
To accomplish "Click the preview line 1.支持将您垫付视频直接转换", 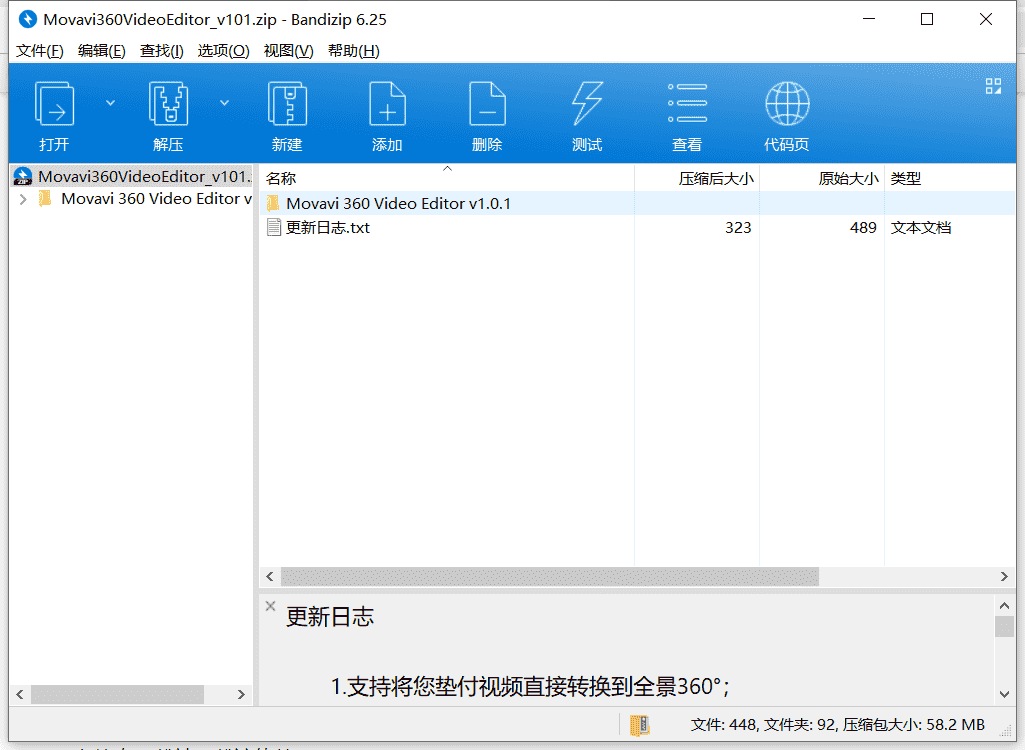I will (530, 687).
